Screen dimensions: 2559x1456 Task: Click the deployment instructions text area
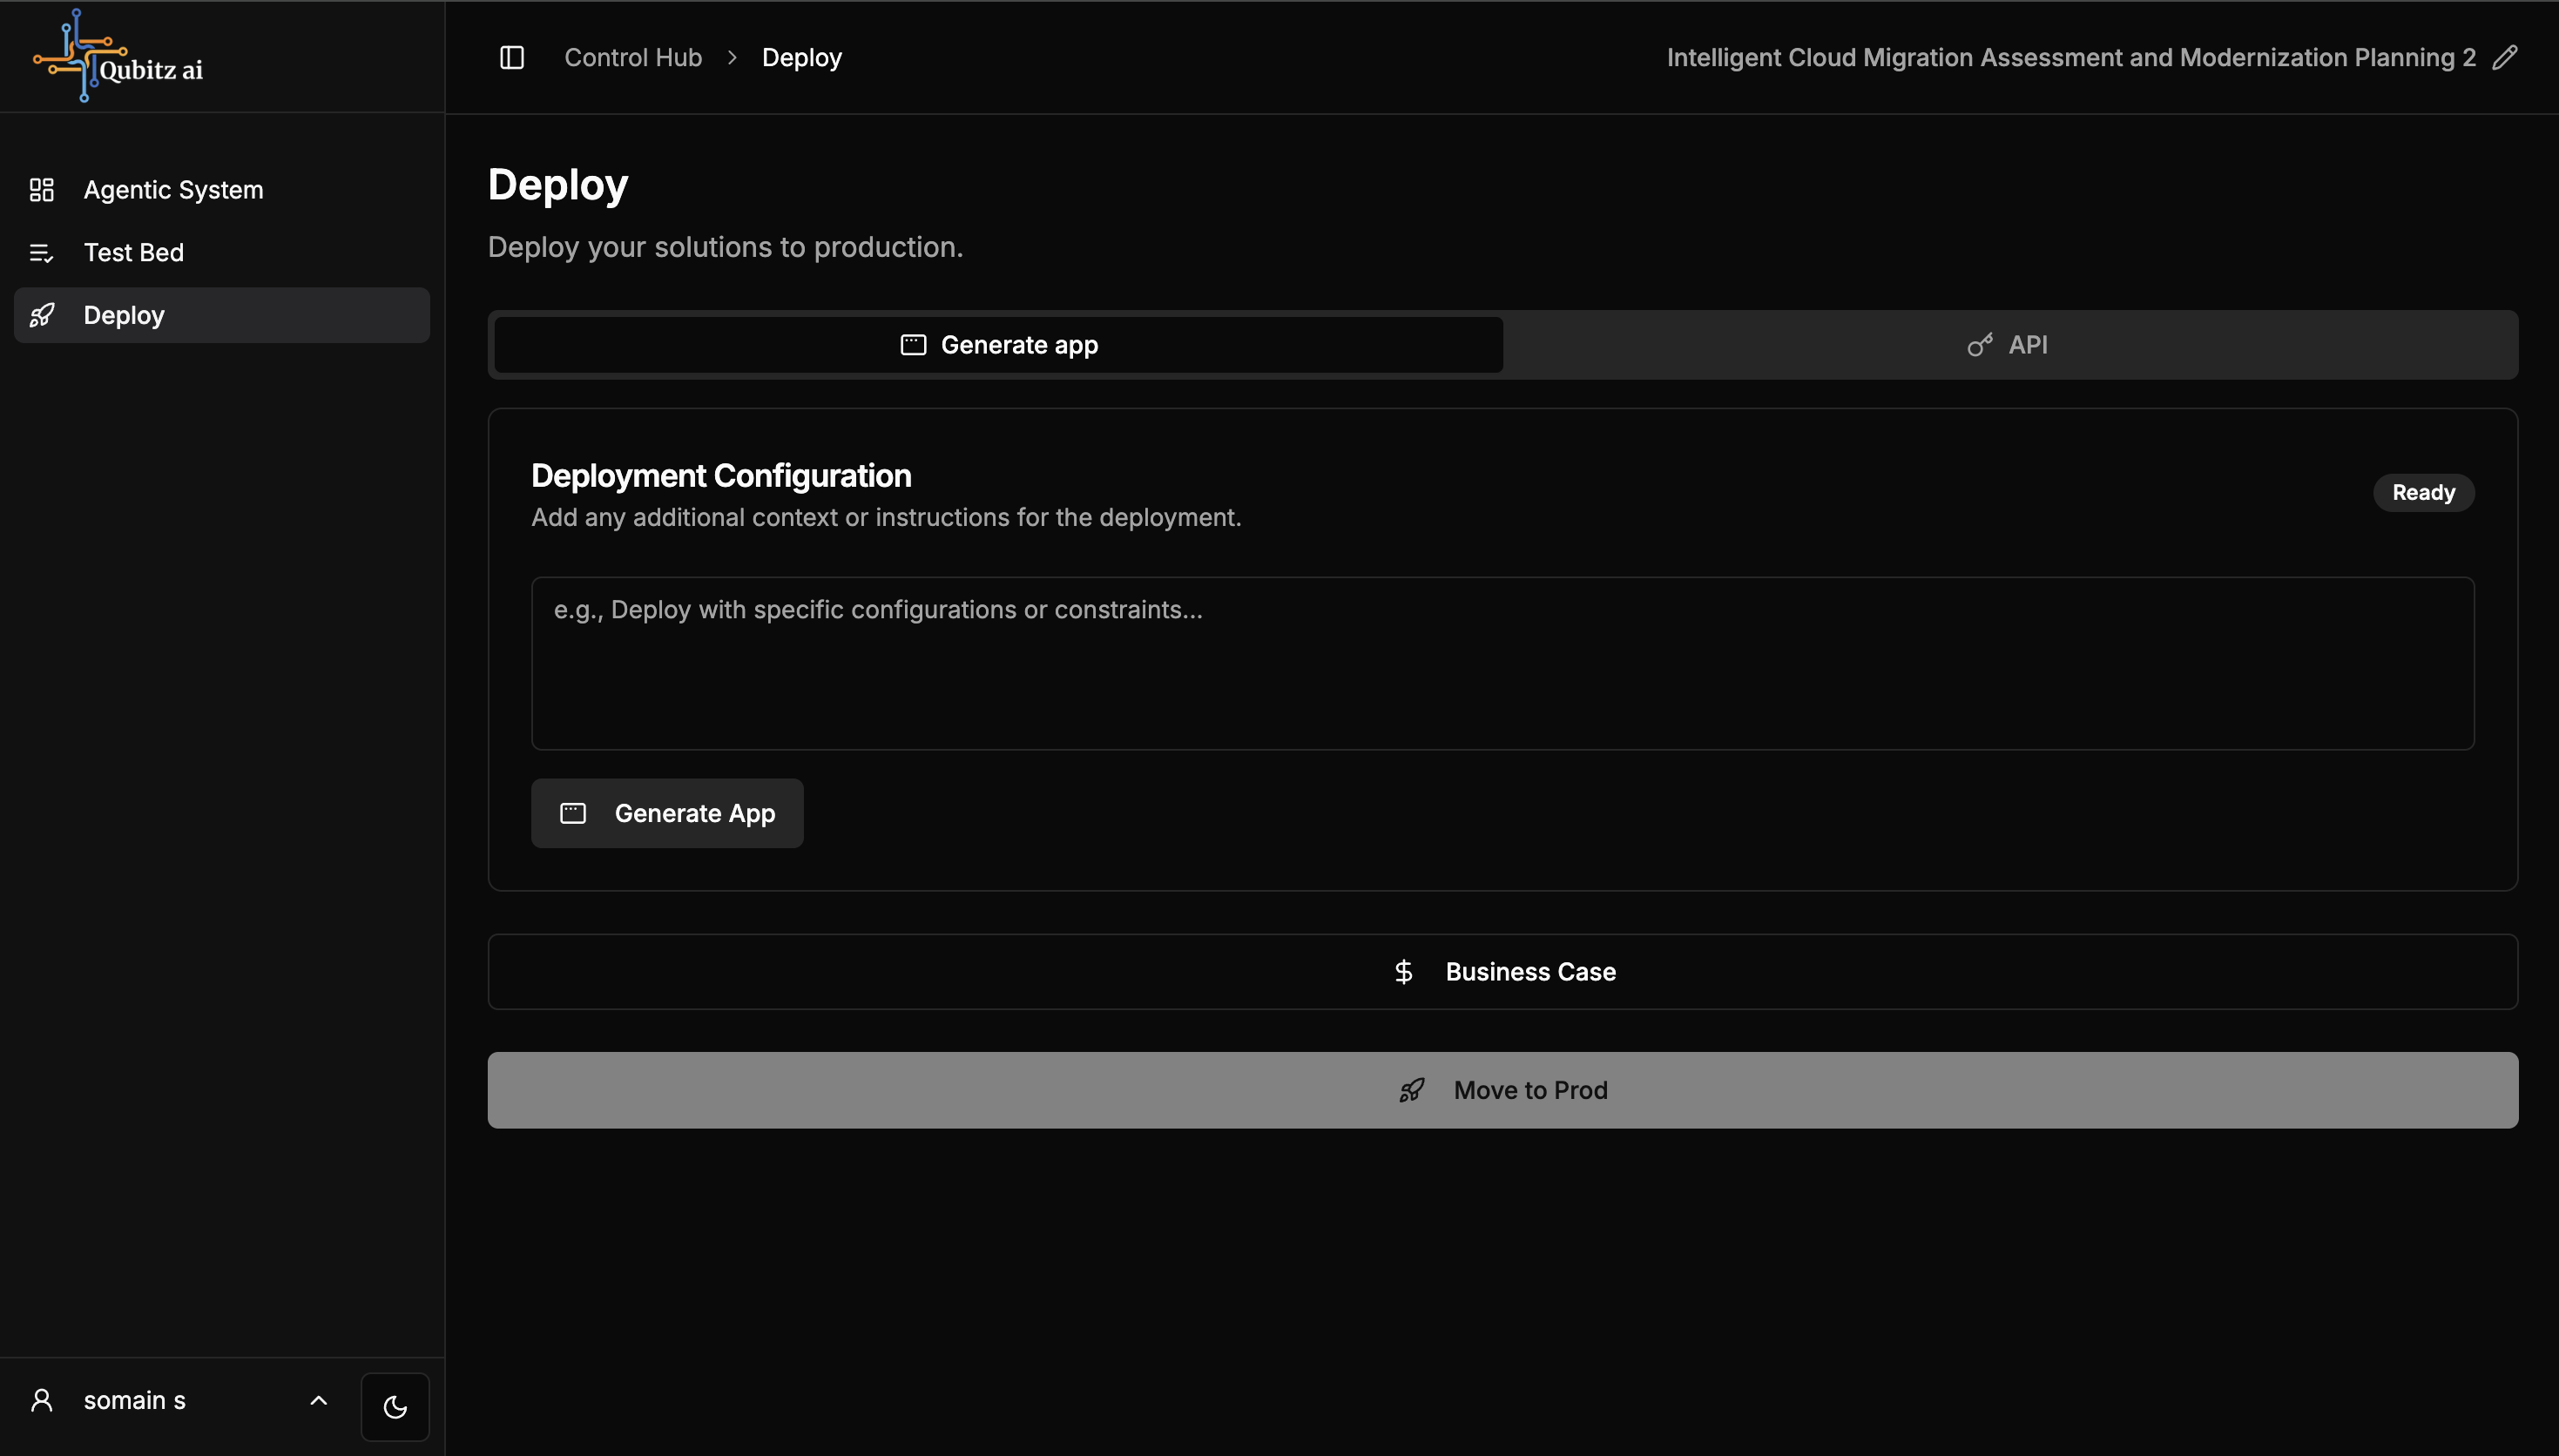coord(1502,663)
